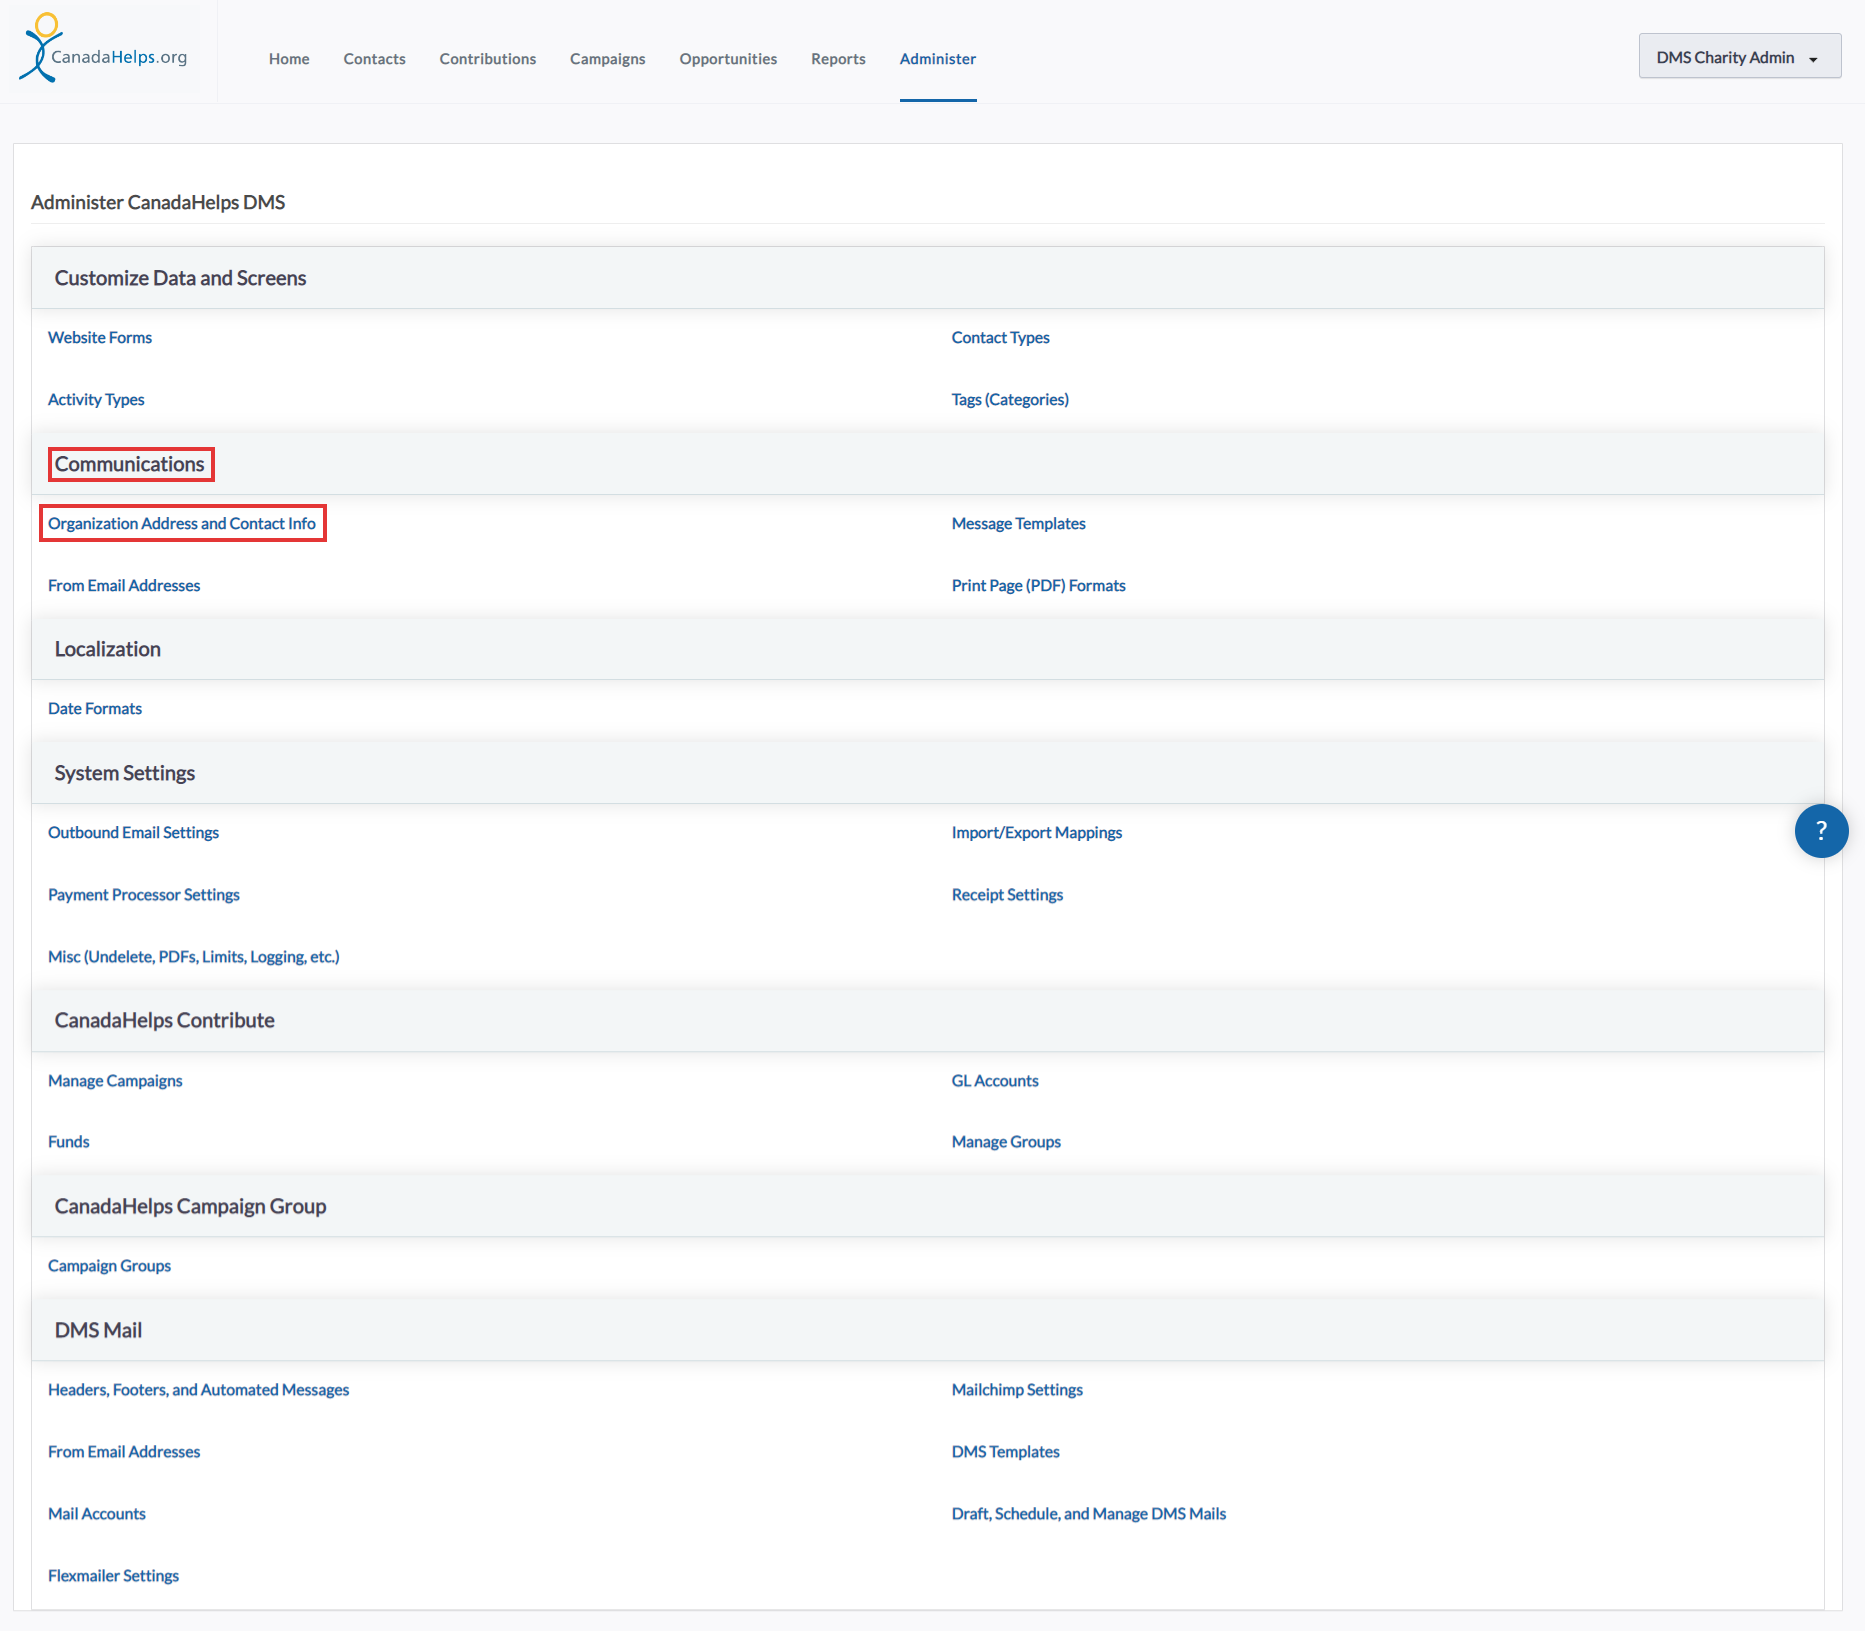Open Organization Address and Contact Info

(182, 524)
